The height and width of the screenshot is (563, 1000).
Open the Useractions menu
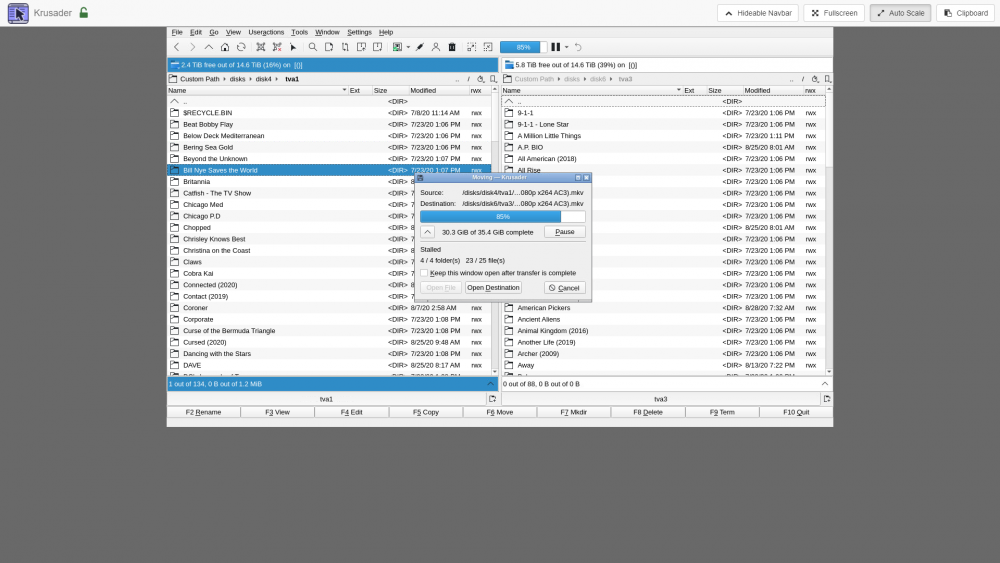tap(266, 32)
